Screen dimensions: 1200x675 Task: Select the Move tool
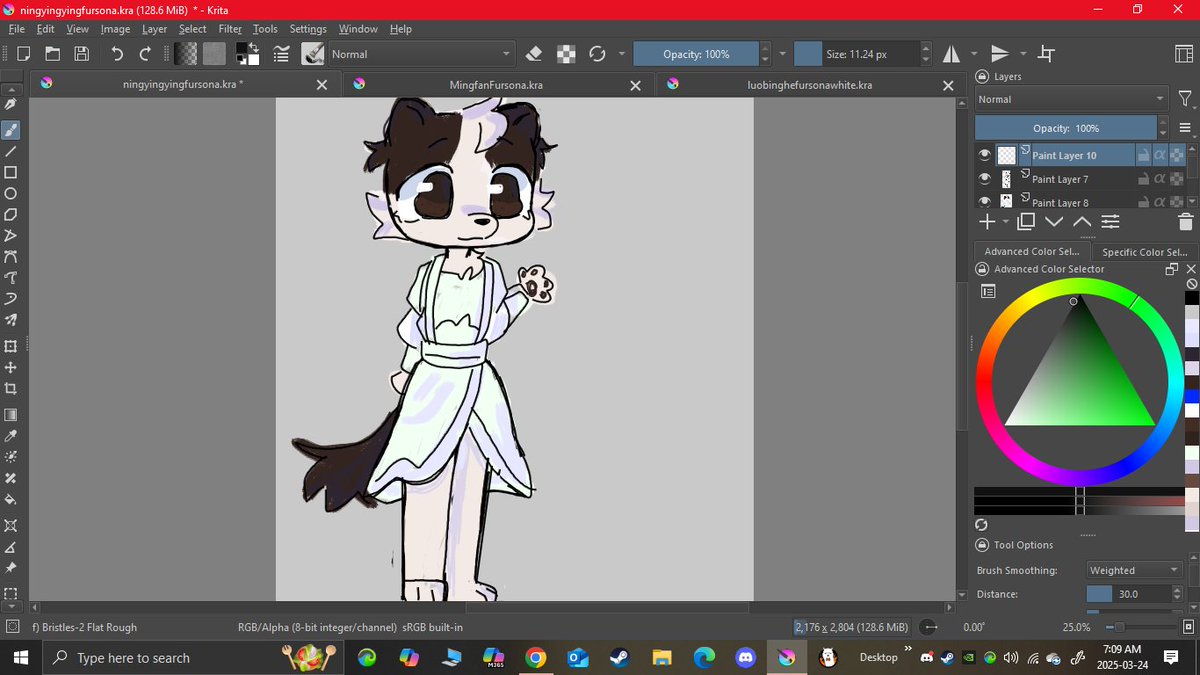coord(11,367)
